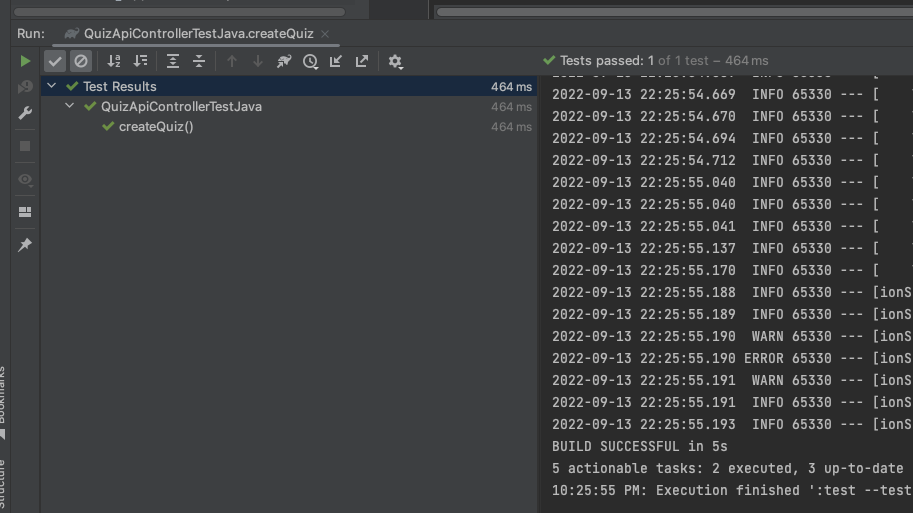Click '5 actionable tasks' console line
The height and width of the screenshot is (513, 913).
pyautogui.click(x=727, y=469)
